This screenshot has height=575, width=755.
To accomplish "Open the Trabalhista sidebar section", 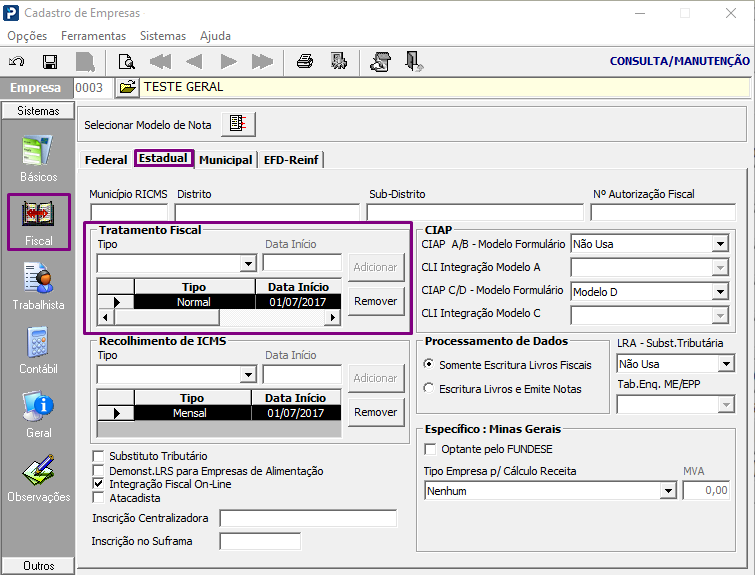I will [39, 287].
